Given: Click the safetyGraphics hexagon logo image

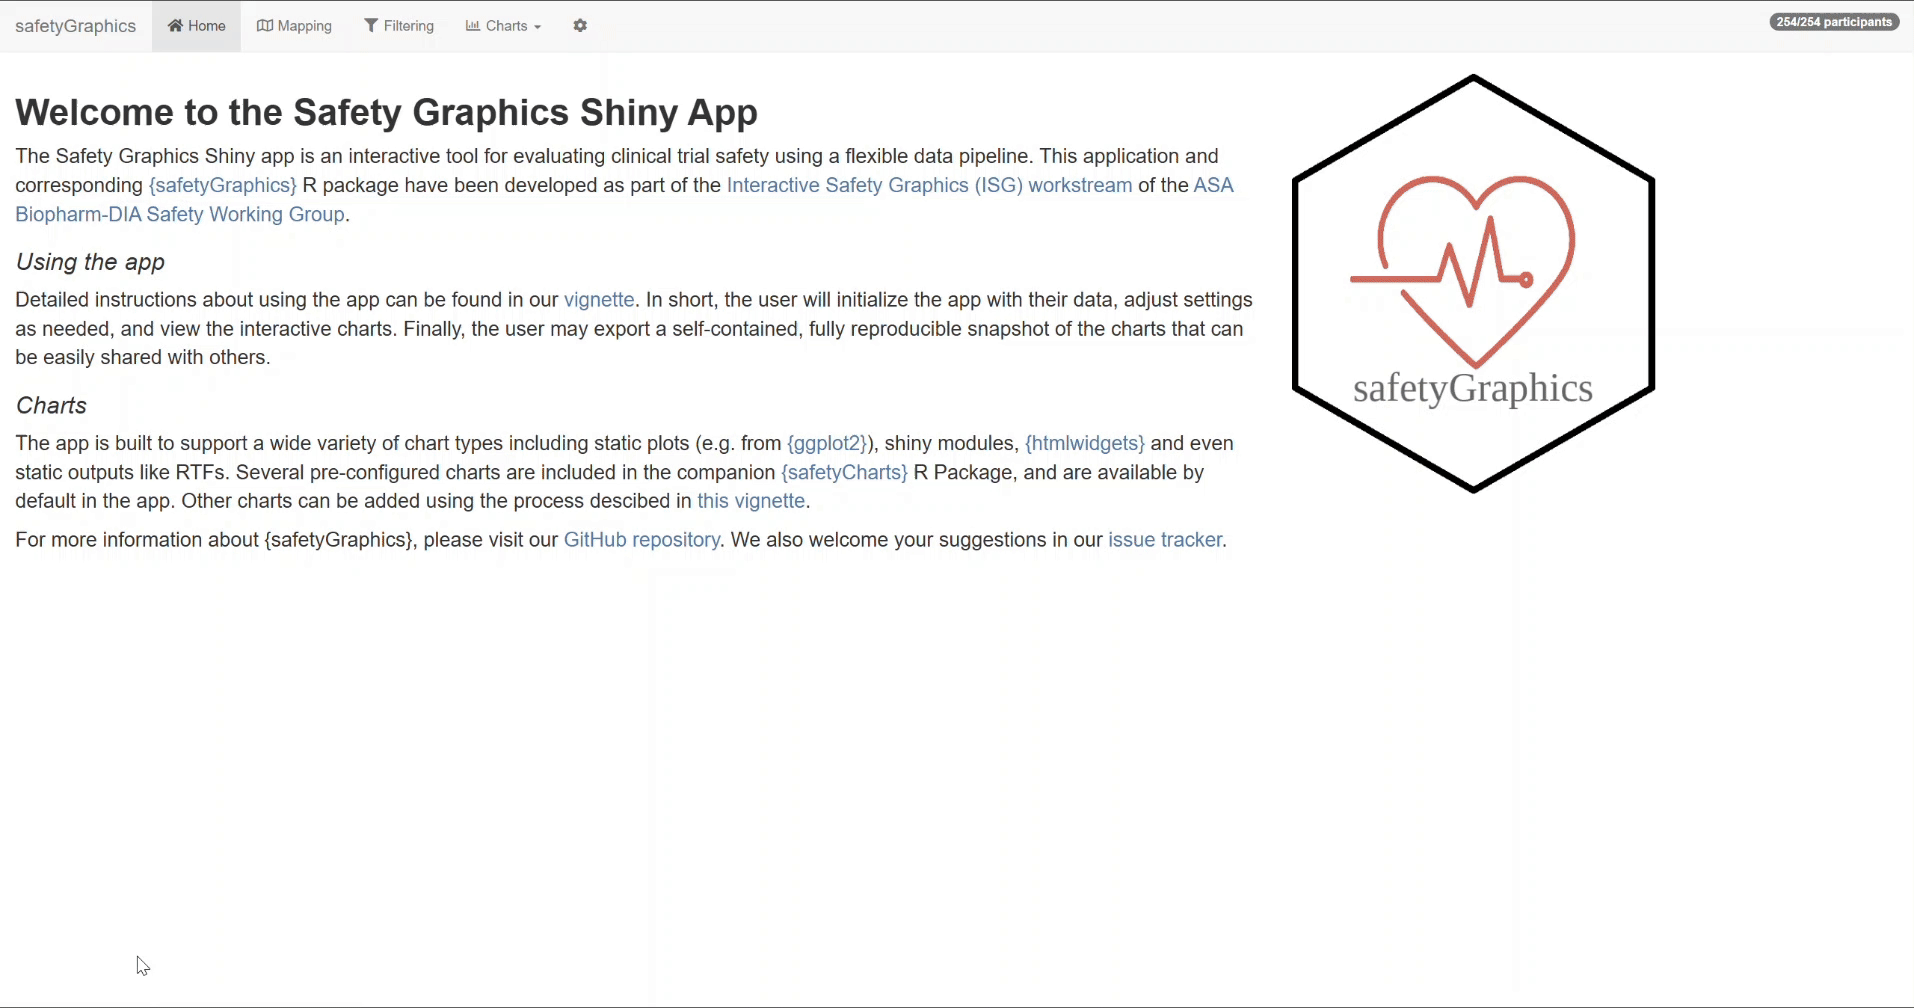Looking at the screenshot, I should [1473, 283].
